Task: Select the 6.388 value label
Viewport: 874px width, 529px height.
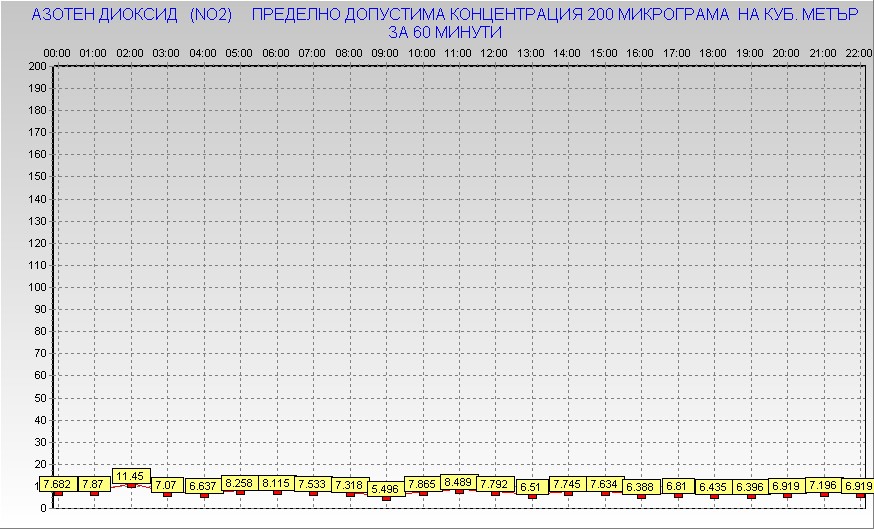Action: 640,487
